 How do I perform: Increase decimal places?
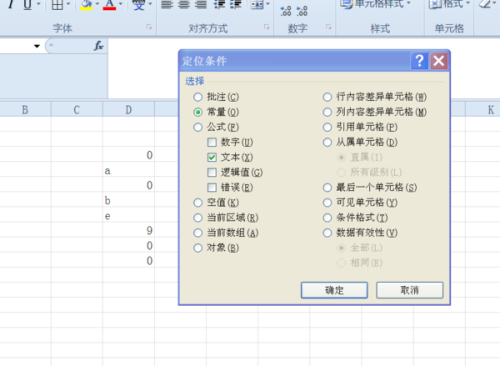tap(286, 11)
